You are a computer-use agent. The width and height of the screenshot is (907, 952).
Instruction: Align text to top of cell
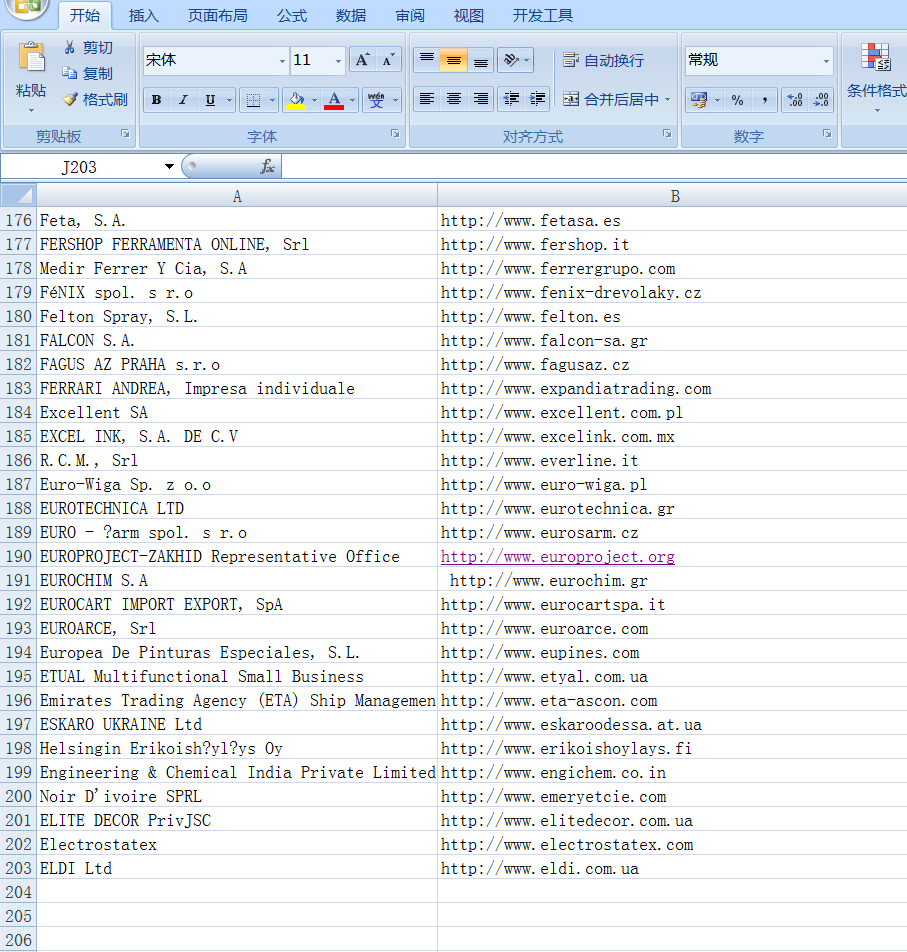pos(427,60)
